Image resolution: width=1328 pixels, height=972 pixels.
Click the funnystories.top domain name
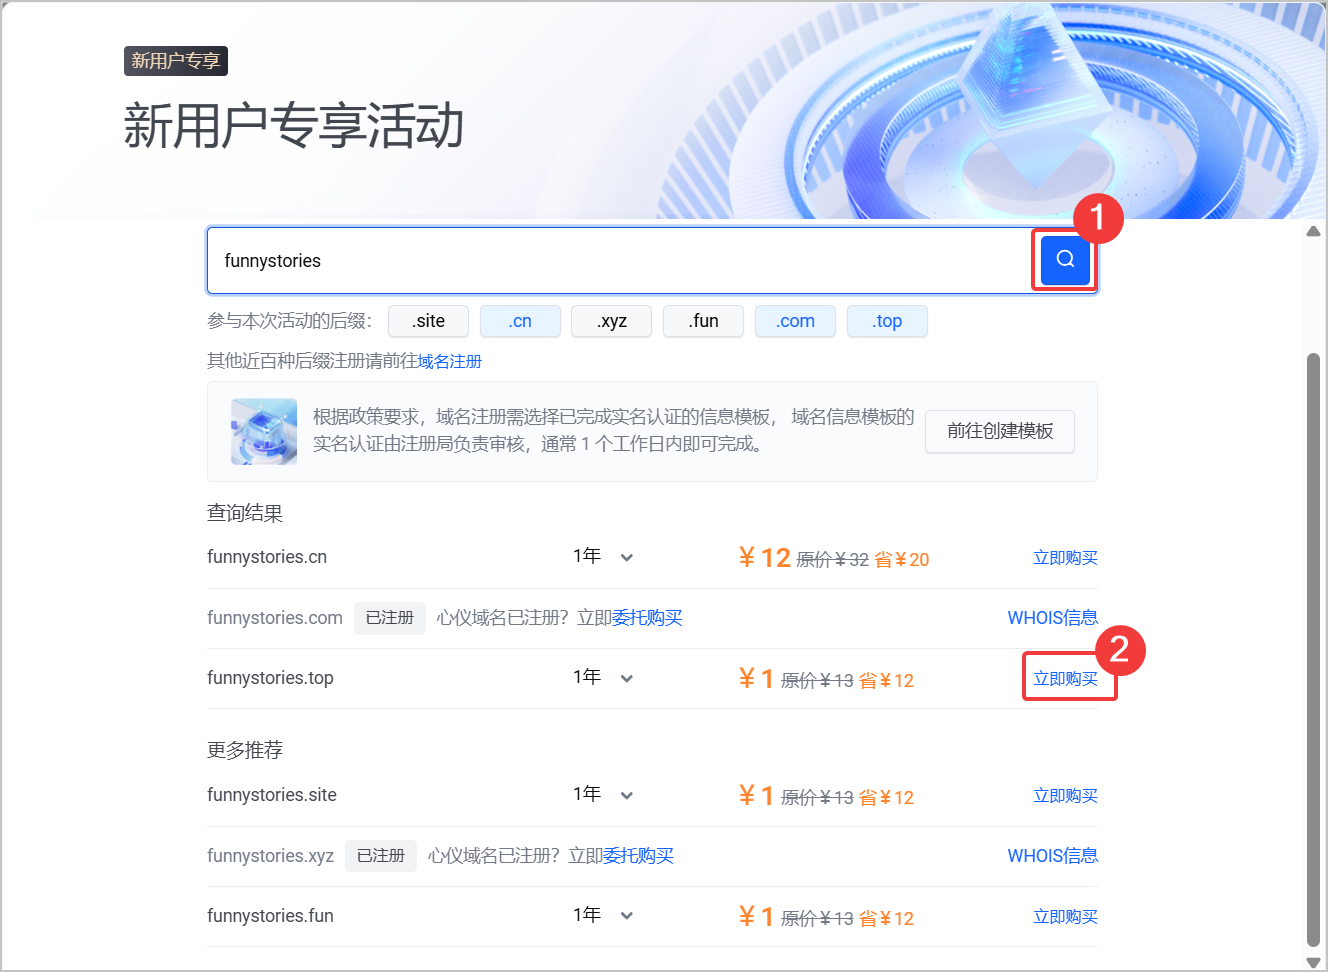coord(270,678)
